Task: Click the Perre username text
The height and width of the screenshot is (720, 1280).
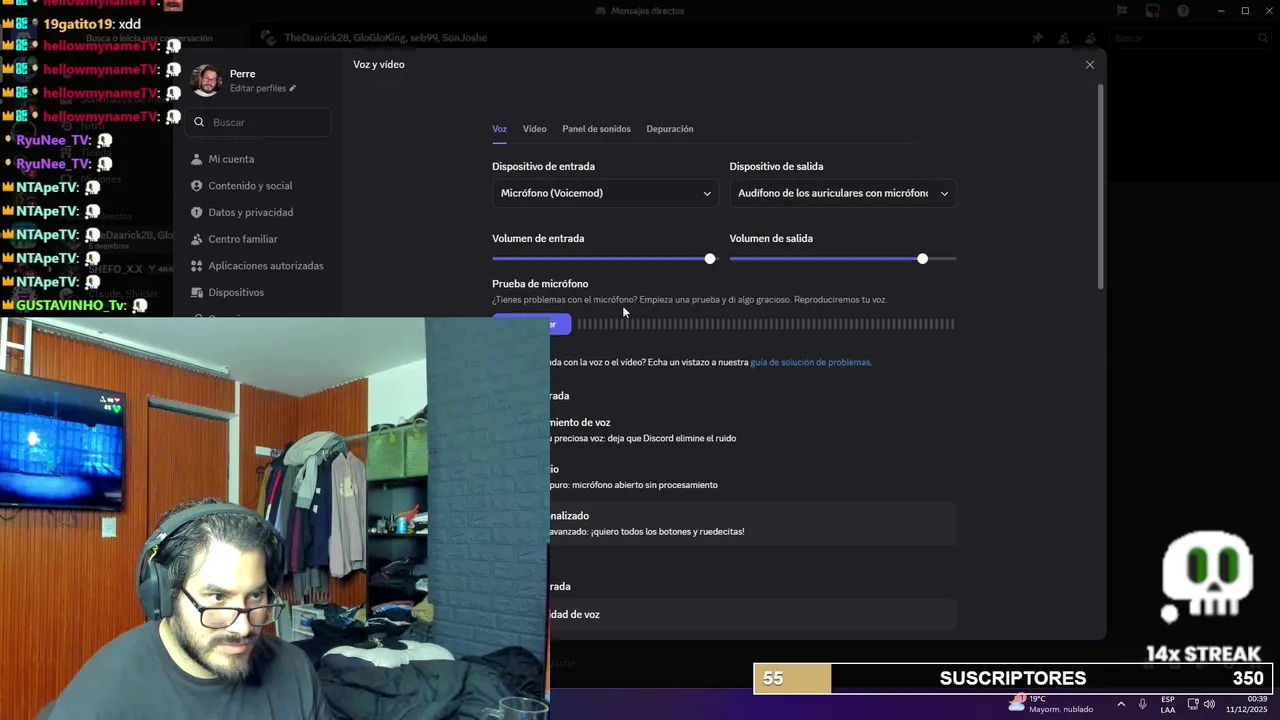Action: tap(242, 74)
